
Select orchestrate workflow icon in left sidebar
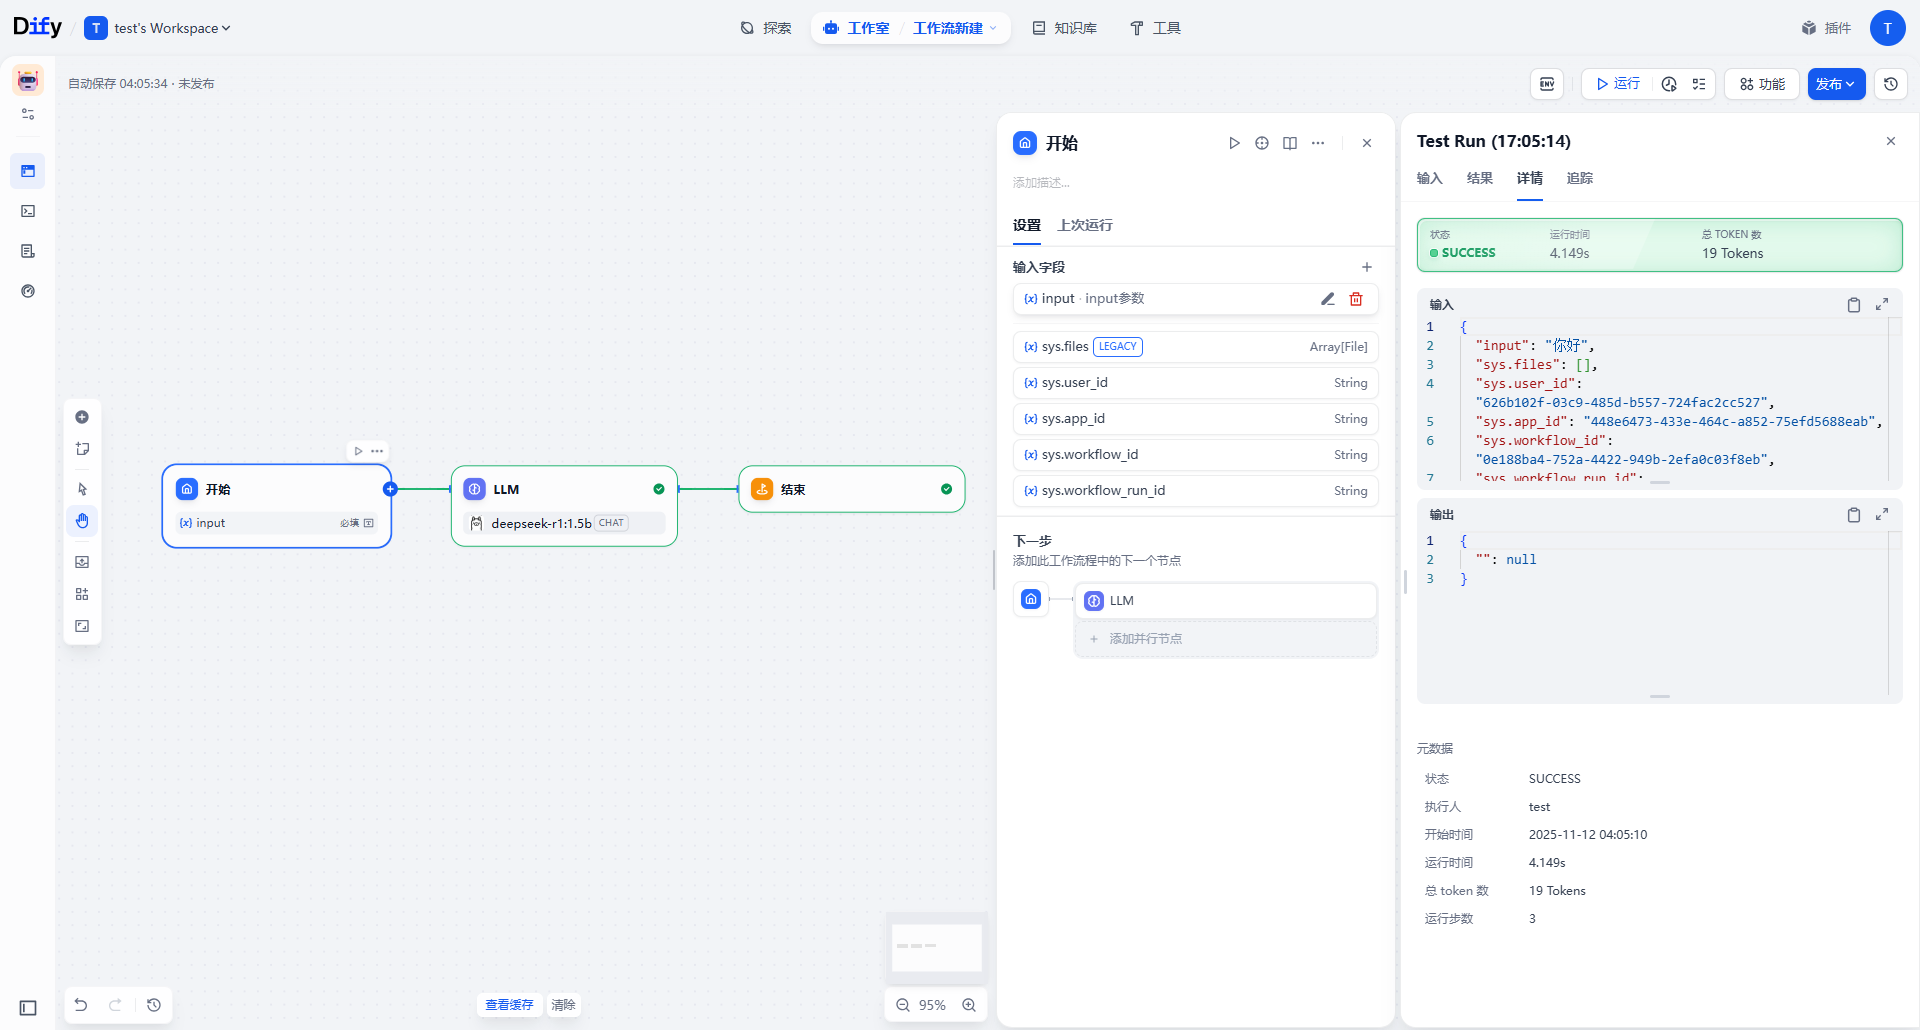[x=28, y=171]
